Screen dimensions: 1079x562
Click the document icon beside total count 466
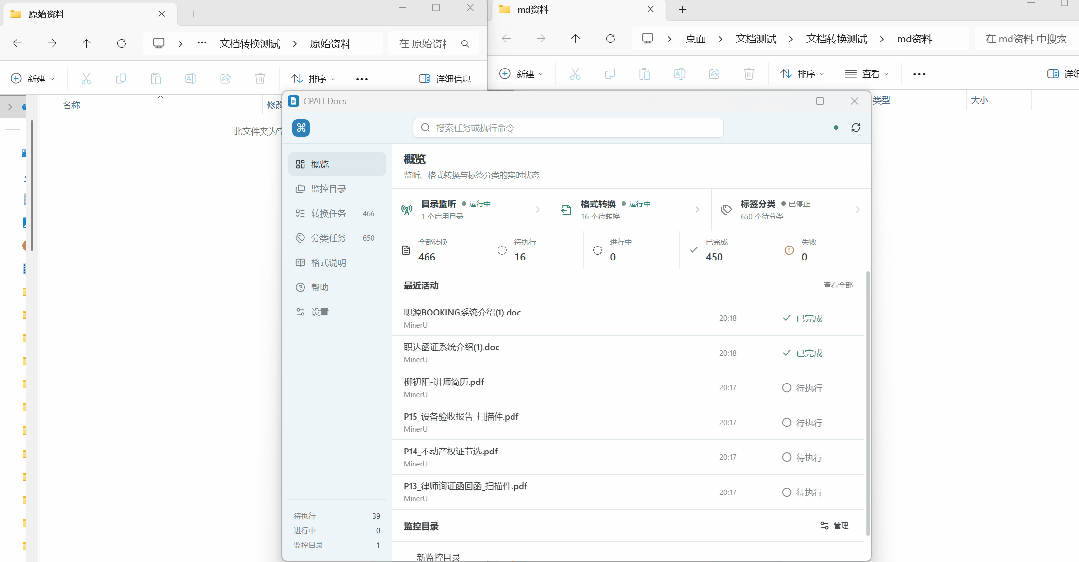point(406,250)
